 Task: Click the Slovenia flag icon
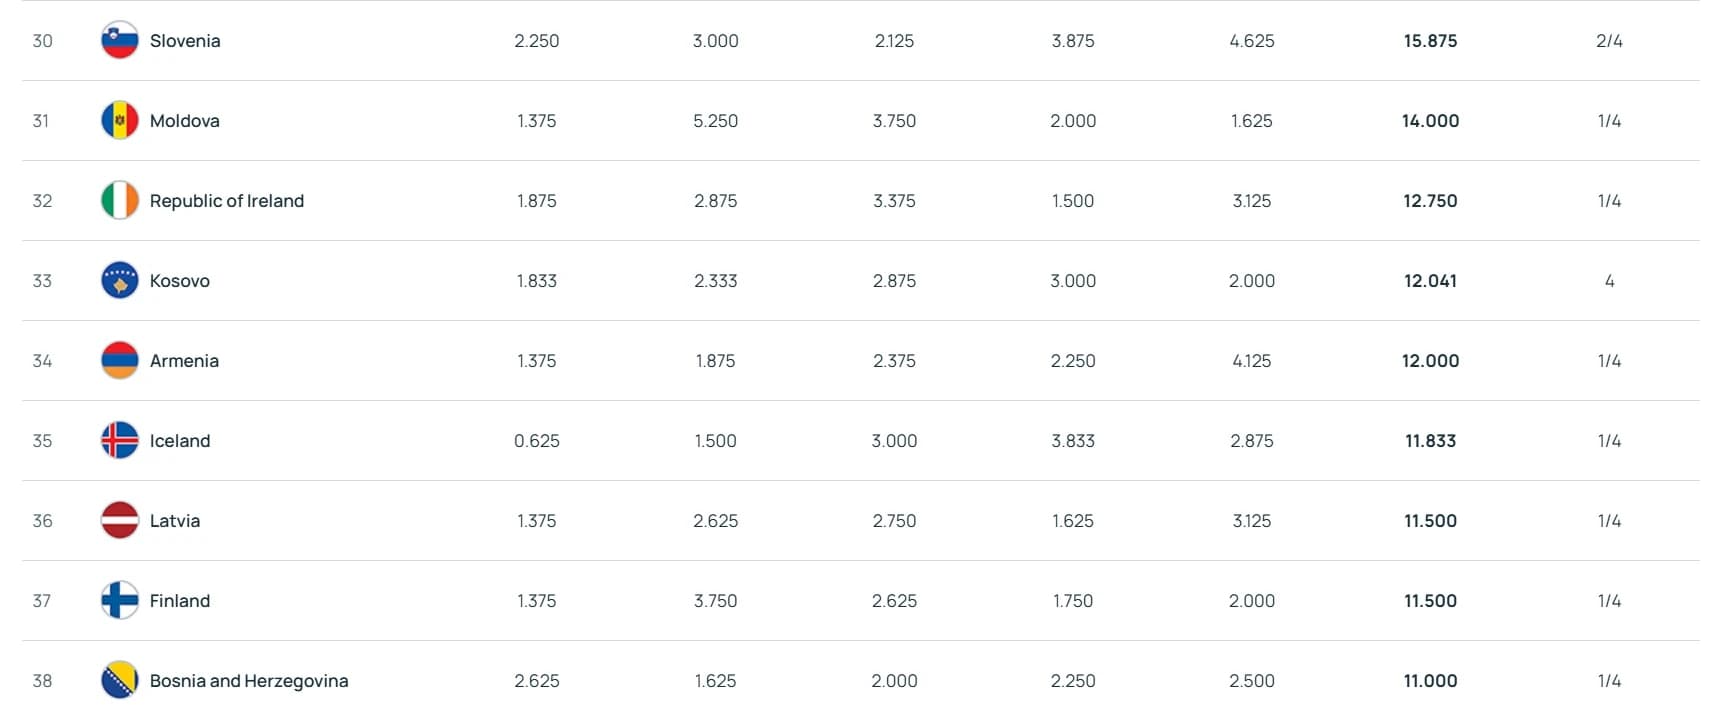click(x=120, y=41)
